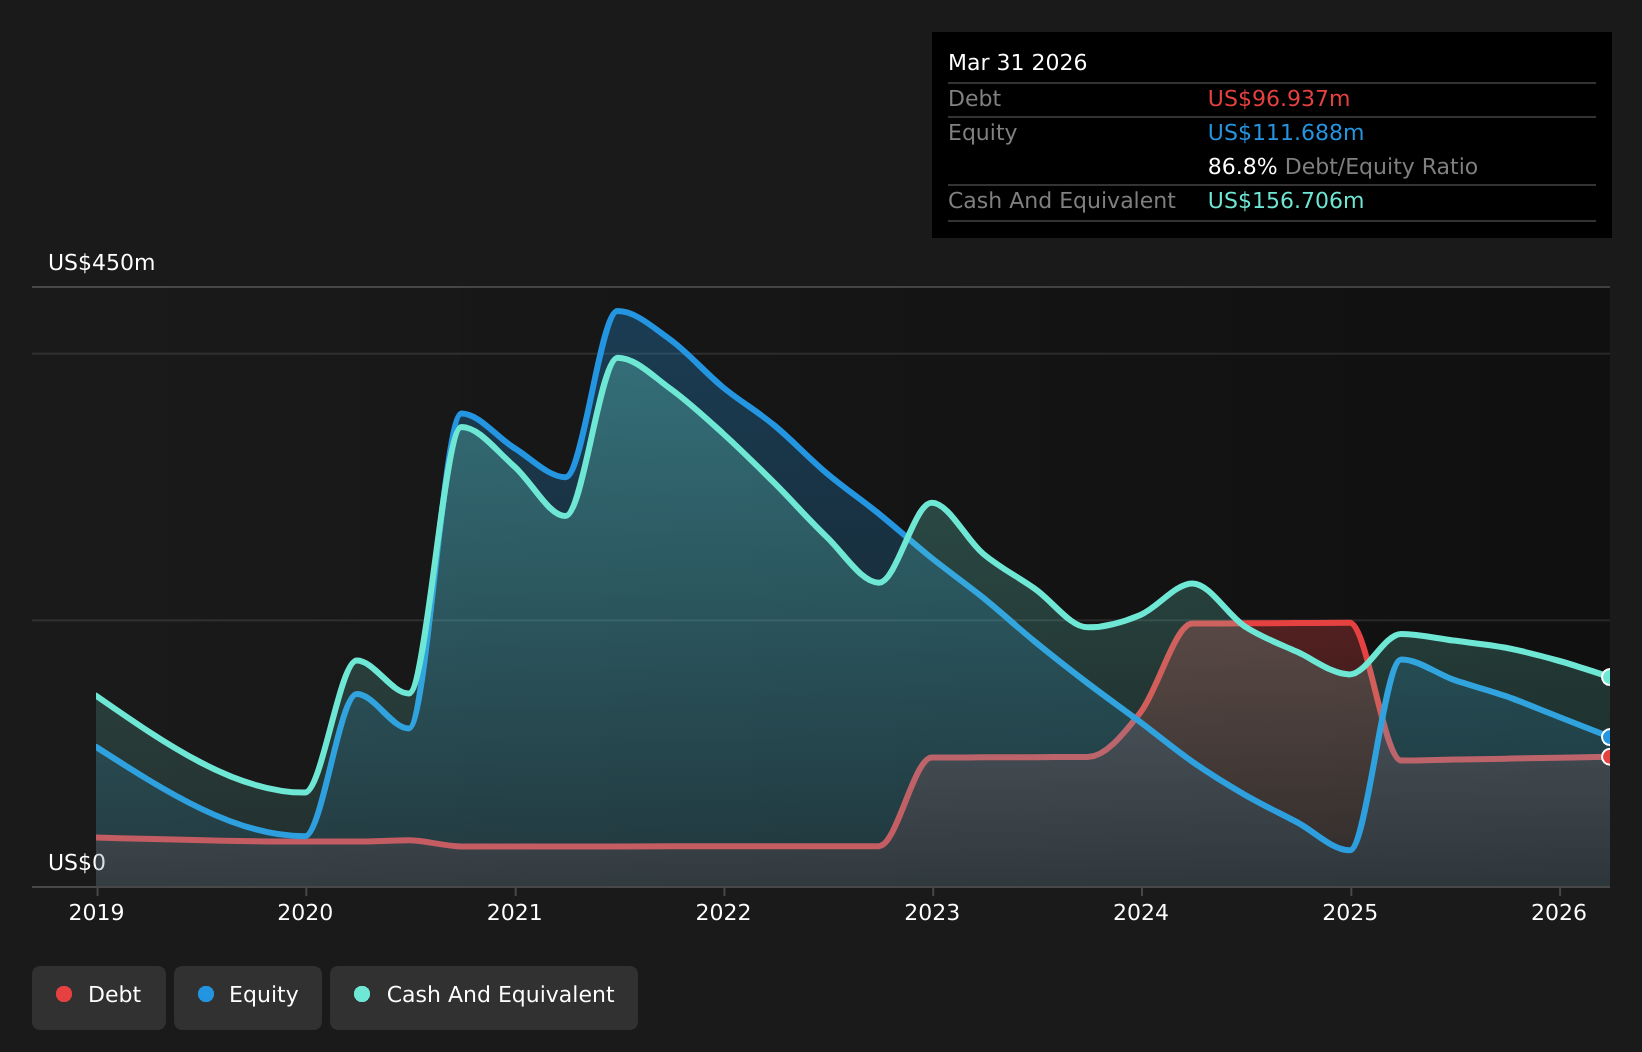Click the US$450m y-axis label

tap(102, 263)
